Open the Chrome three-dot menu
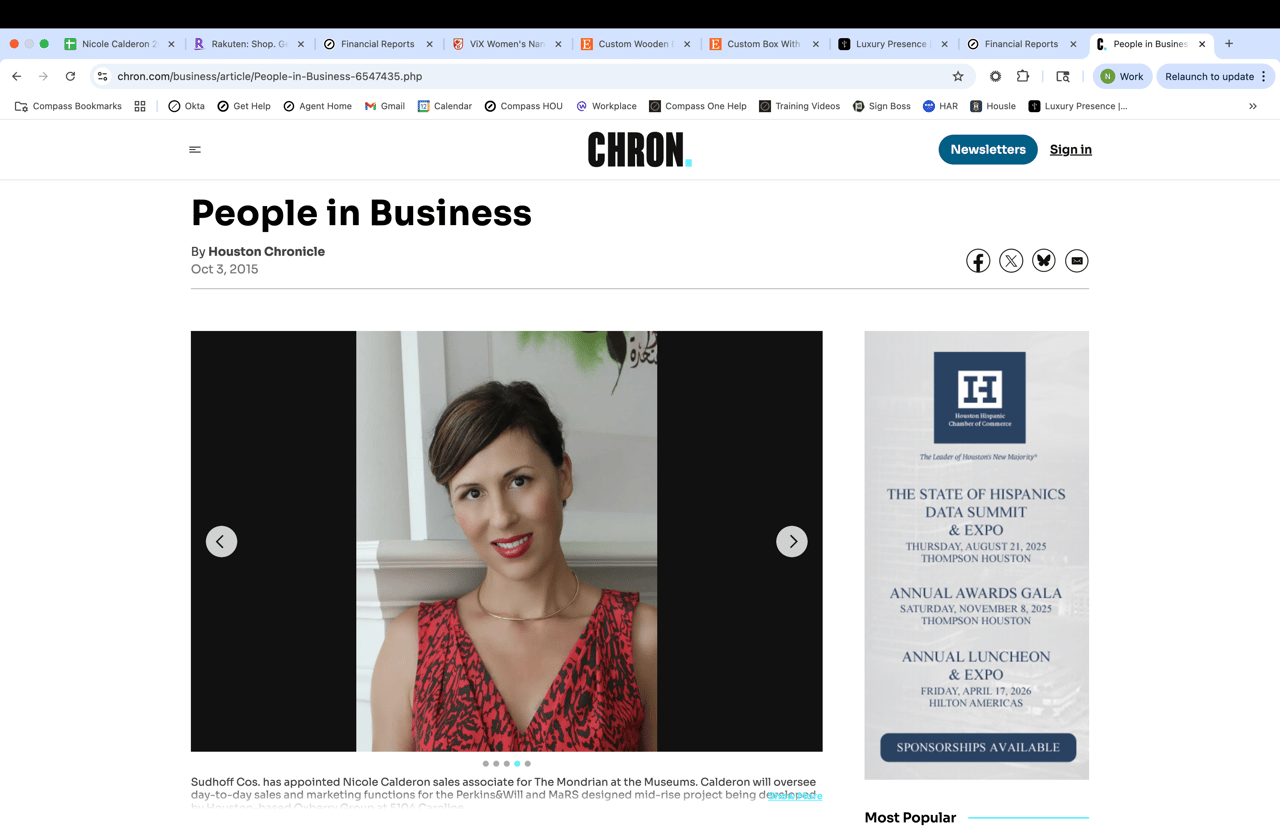 tap(1264, 76)
